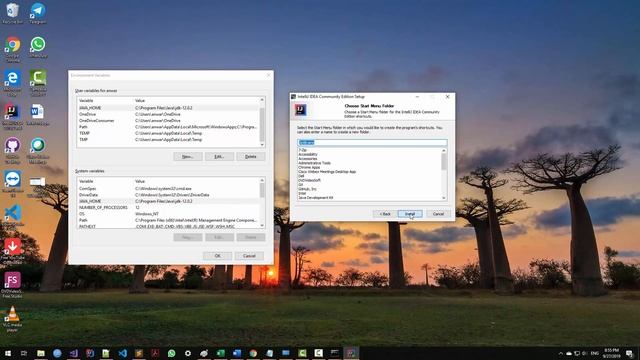Image resolution: width=640 pixels, height=360 pixels.
Task: Open WhatsApp from the taskbar
Action: (x=171, y=353)
